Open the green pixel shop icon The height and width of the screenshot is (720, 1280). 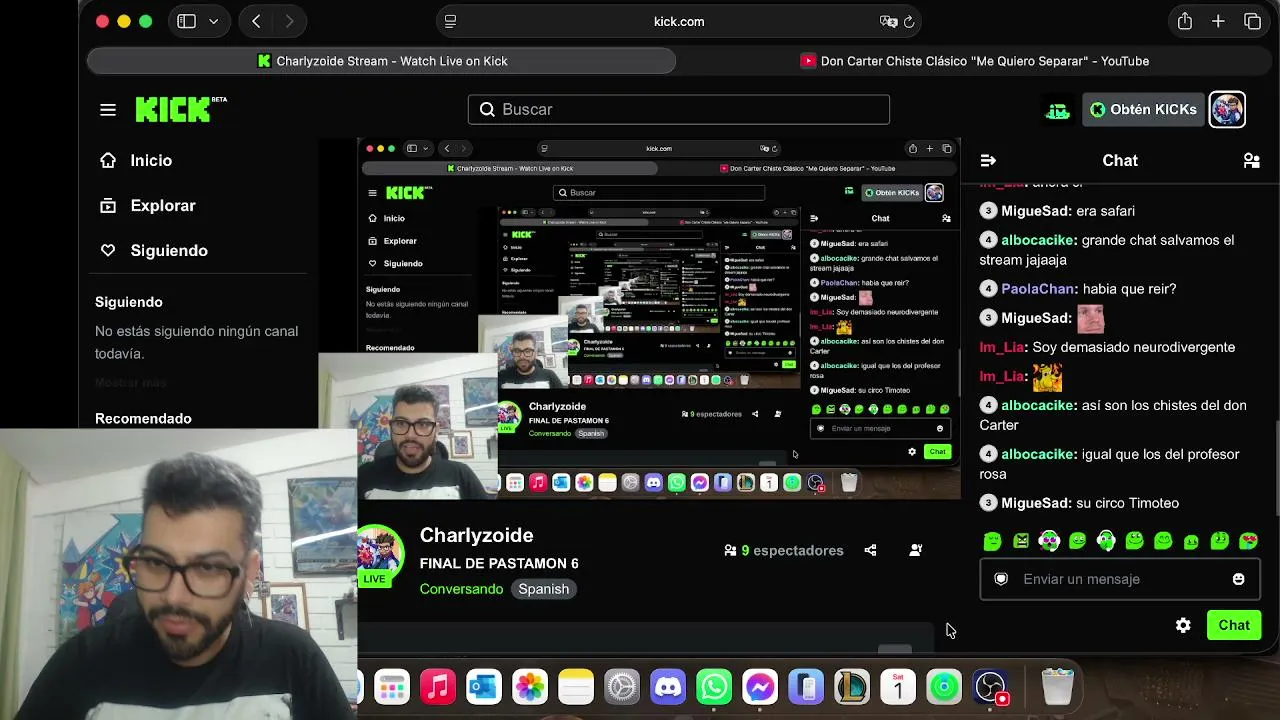[1058, 110]
